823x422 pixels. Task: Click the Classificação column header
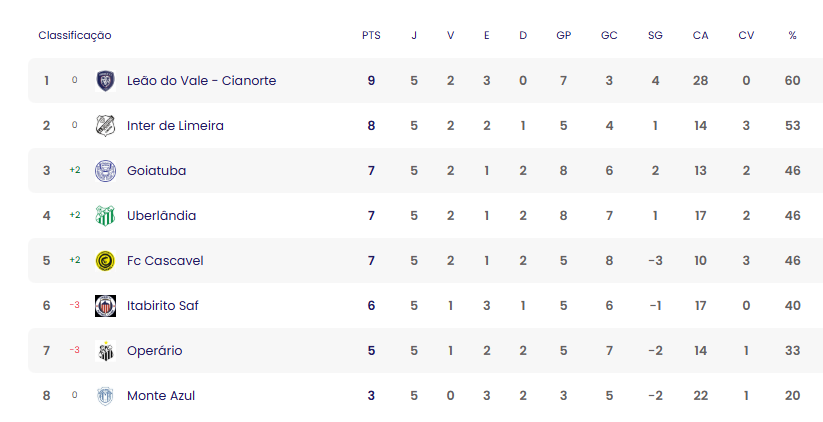point(75,36)
